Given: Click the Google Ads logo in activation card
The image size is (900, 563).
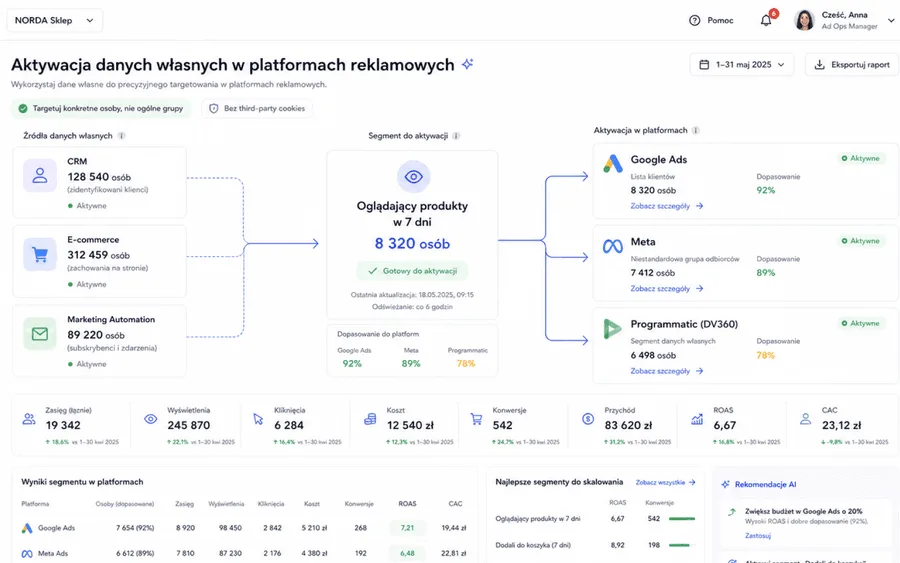Looking at the screenshot, I should point(612,164).
